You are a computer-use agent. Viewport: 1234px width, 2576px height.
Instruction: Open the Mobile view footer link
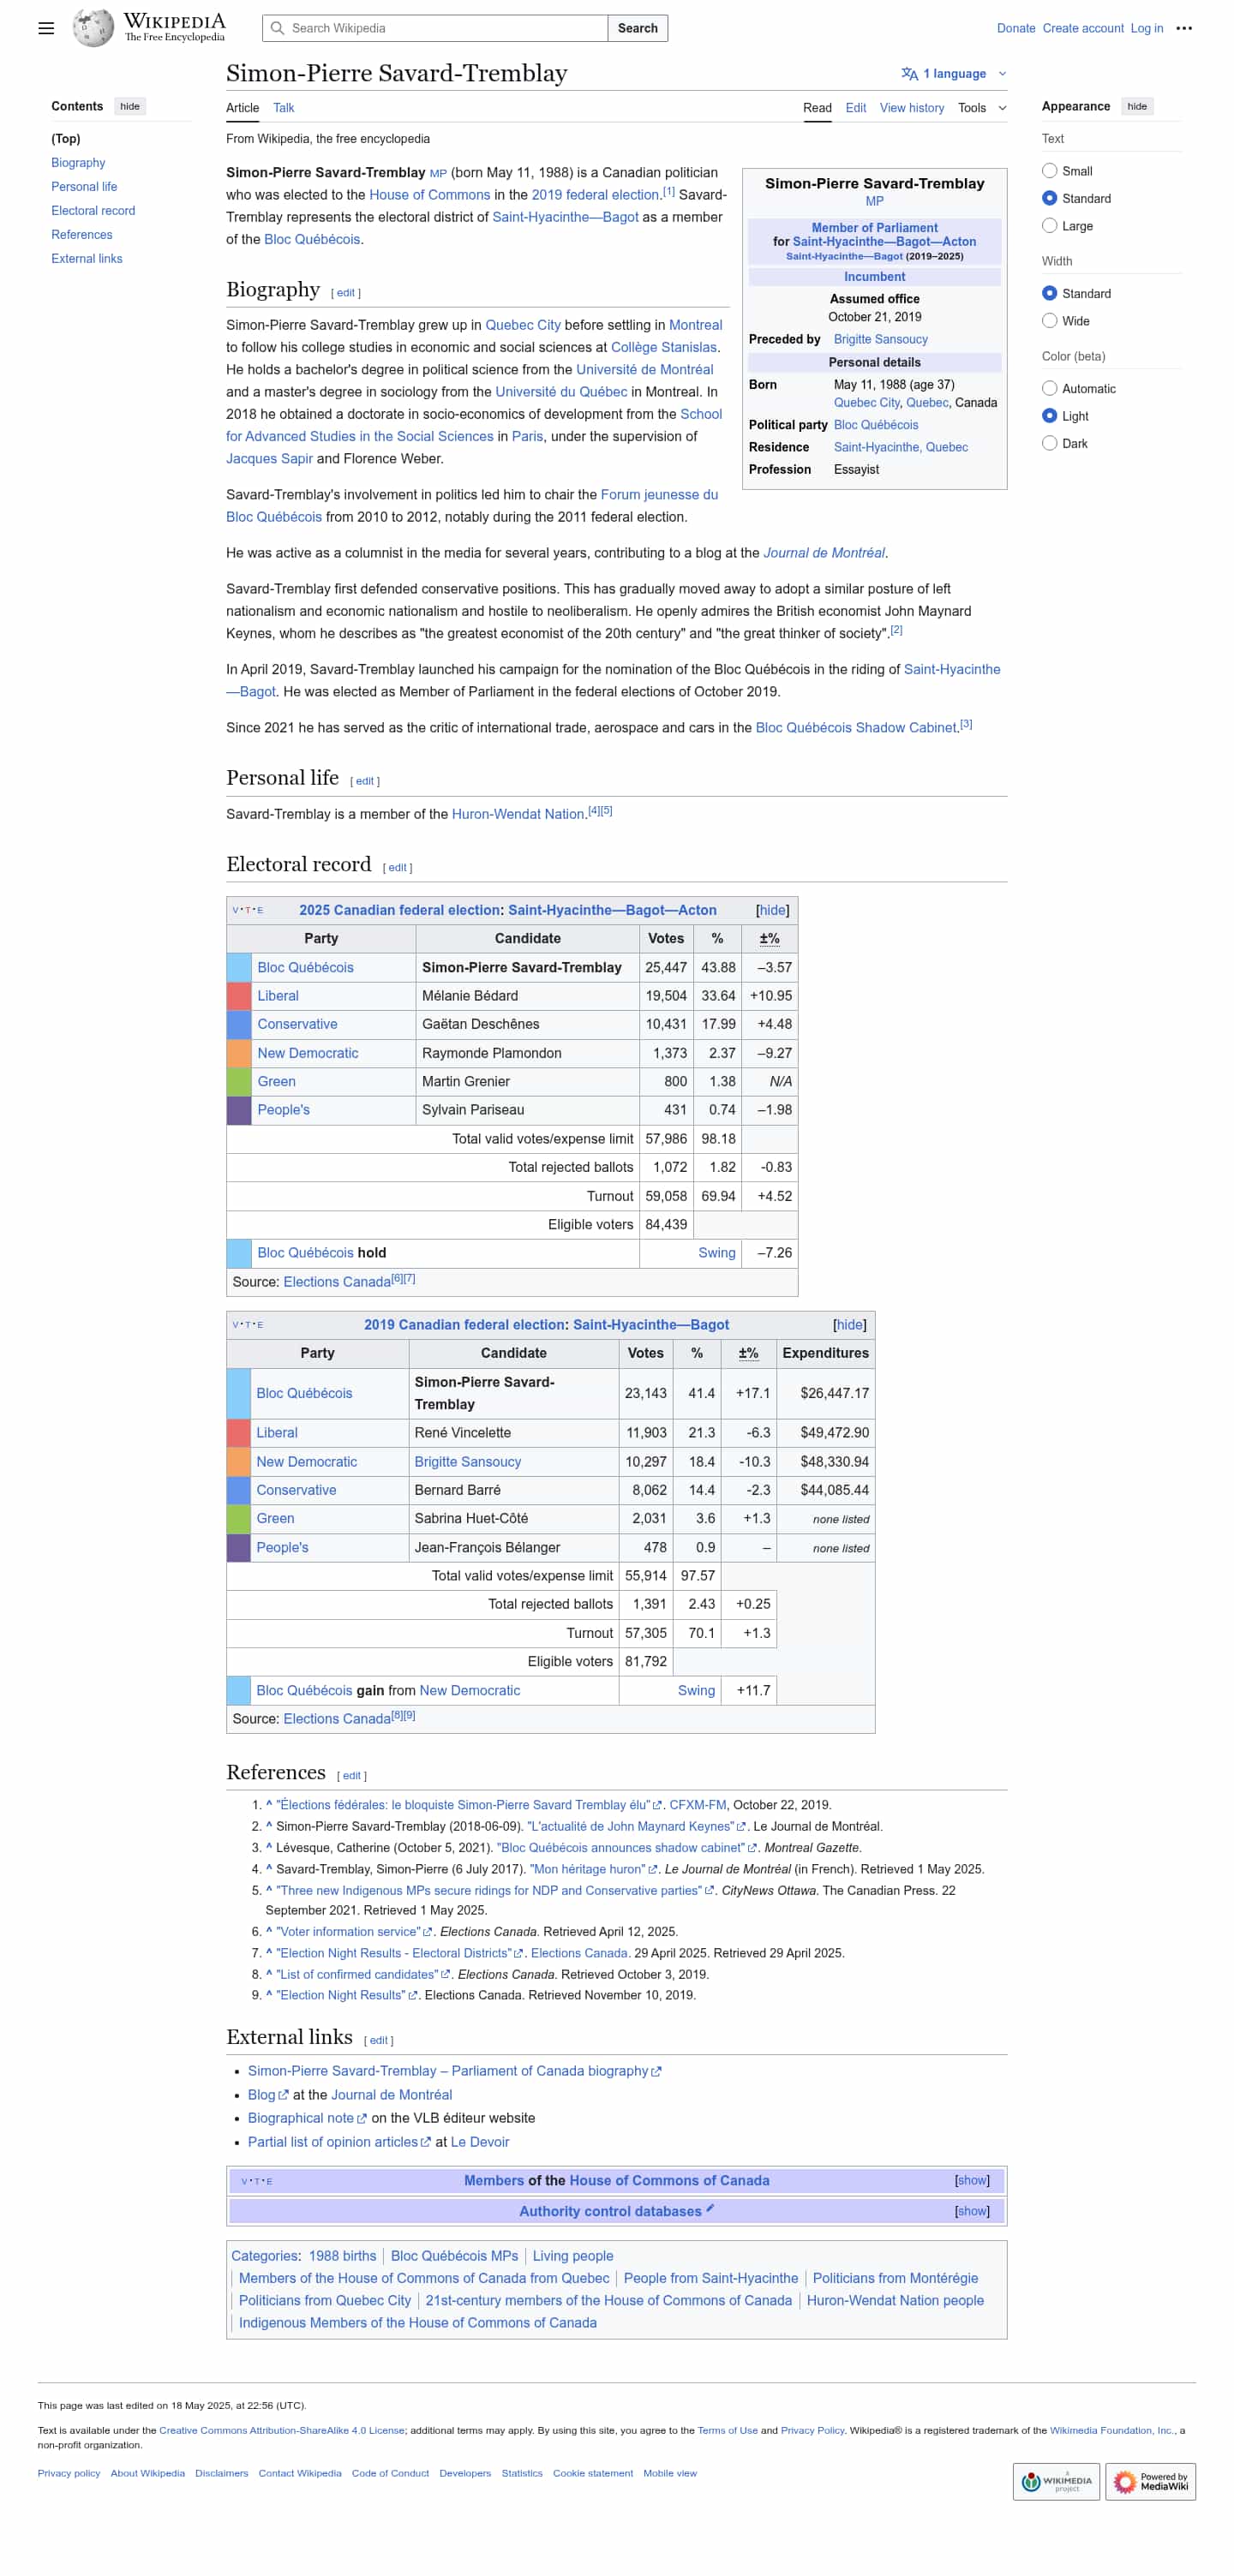tap(669, 2473)
